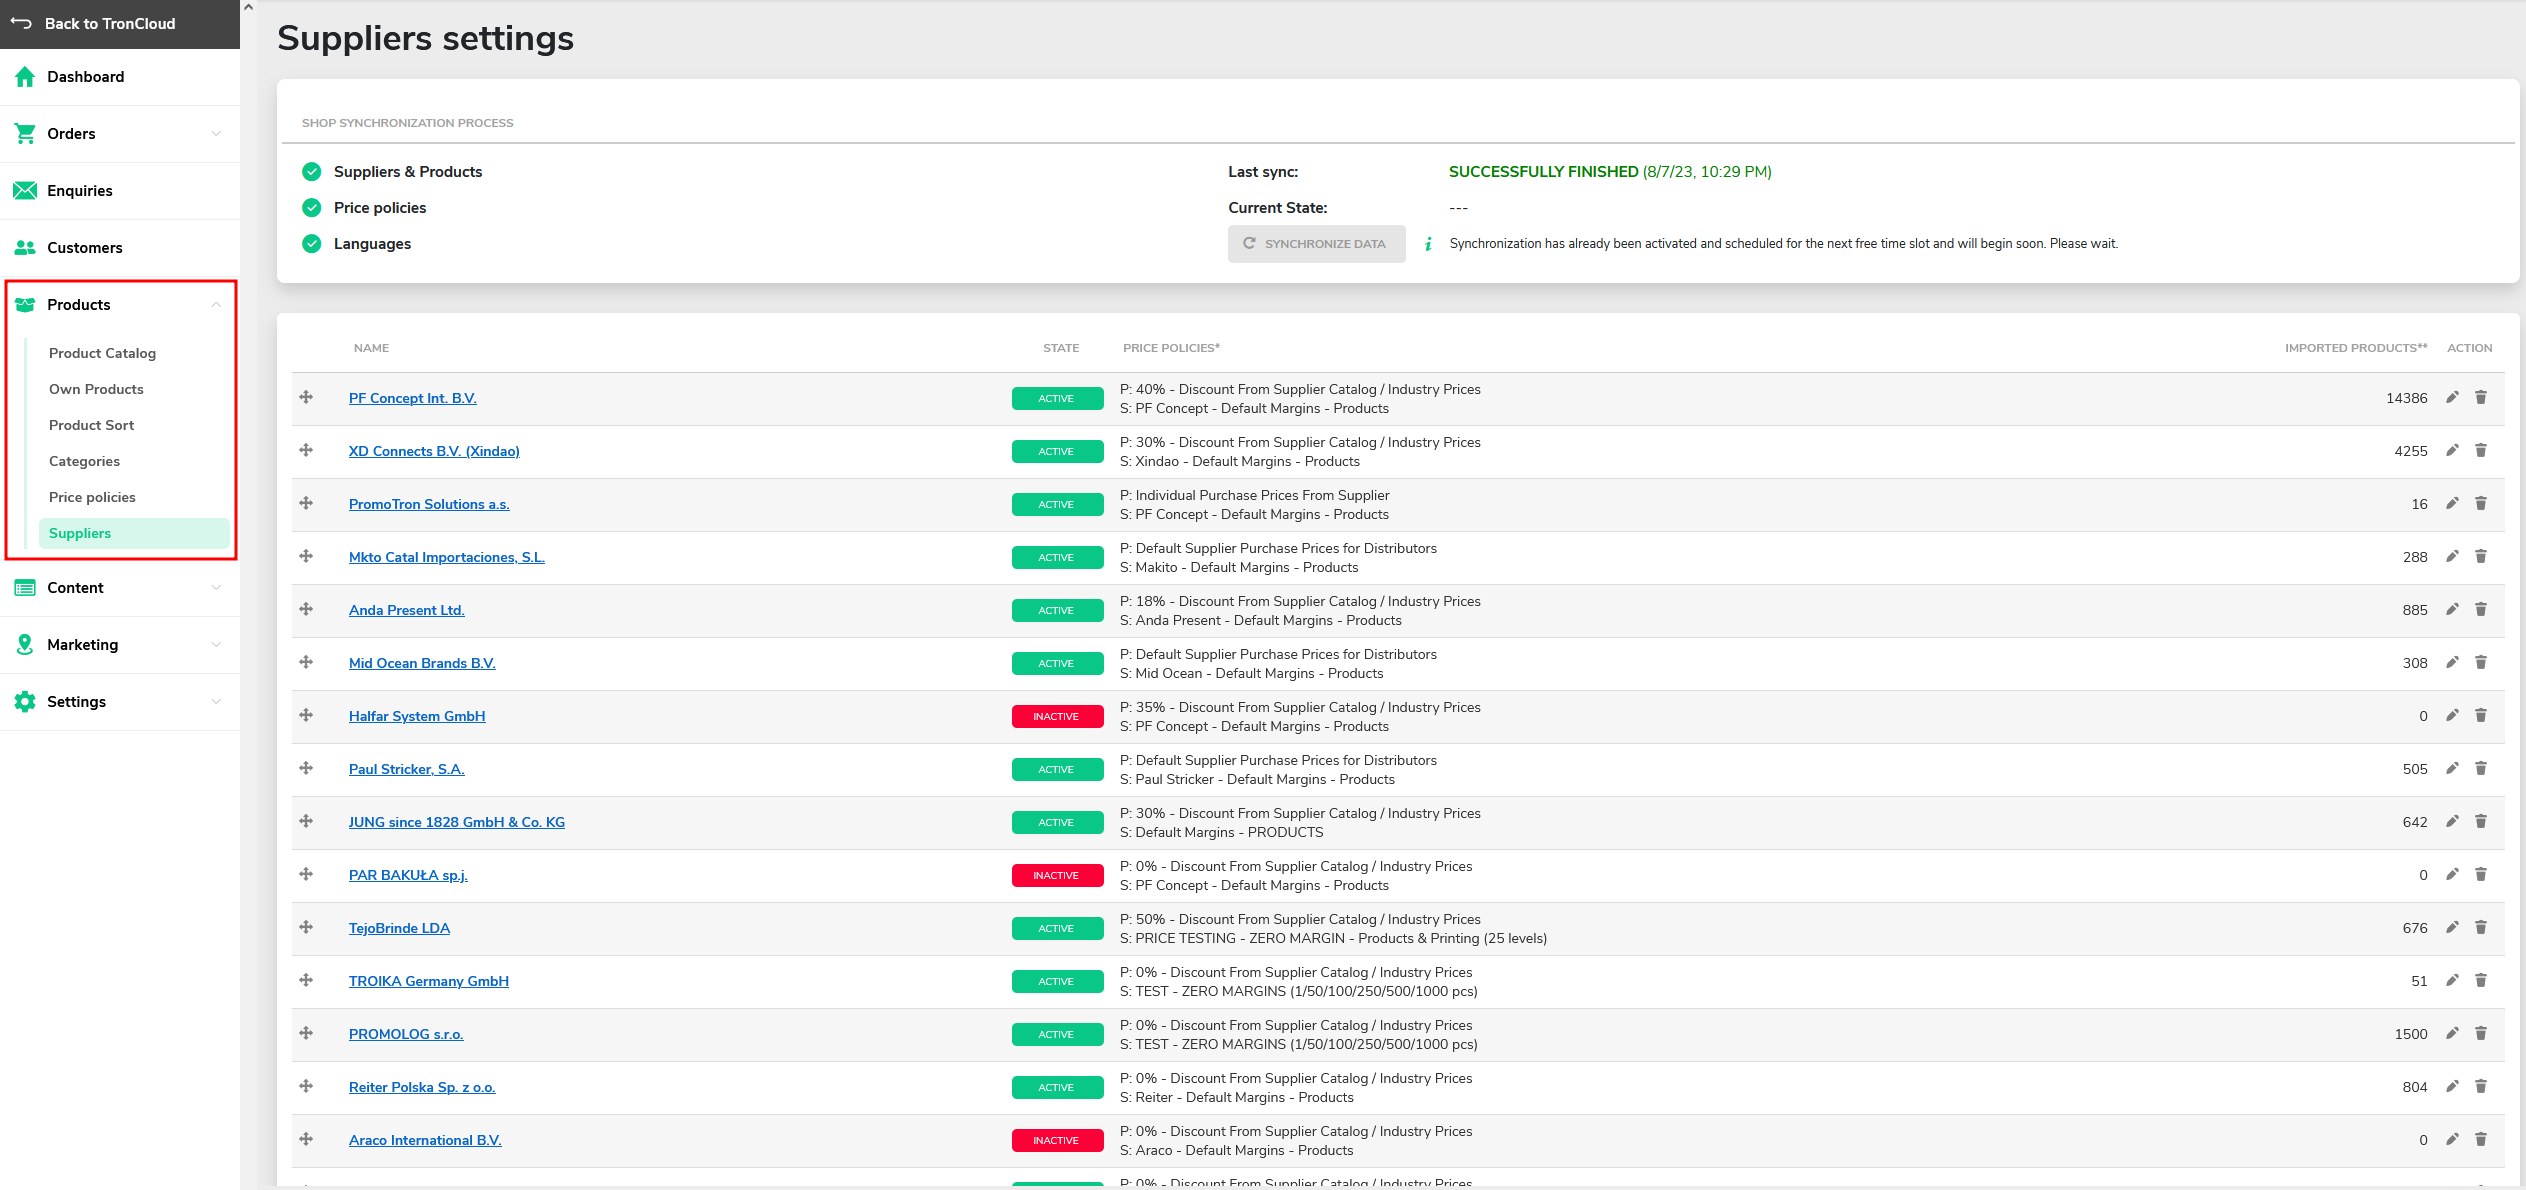Click INACTIVE badge of PAR BAKUŁA sp.j.
The width and height of the screenshot is (2526, 1190).
[1057, 876]
